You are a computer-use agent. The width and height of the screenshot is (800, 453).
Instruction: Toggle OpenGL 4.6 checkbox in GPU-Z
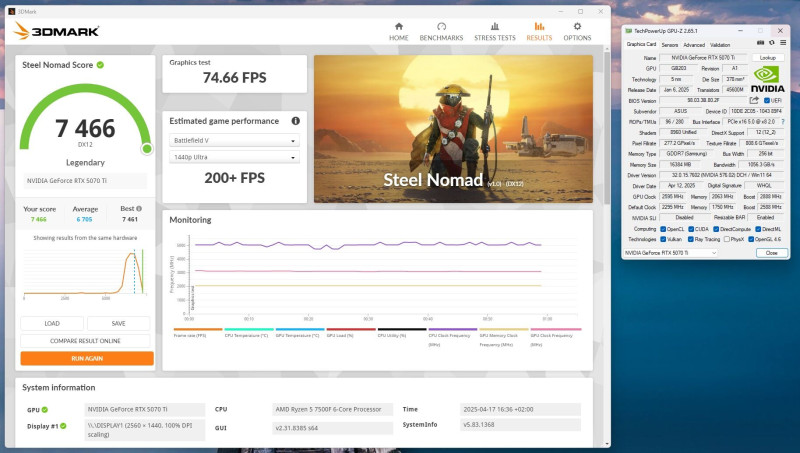(751, 239)
